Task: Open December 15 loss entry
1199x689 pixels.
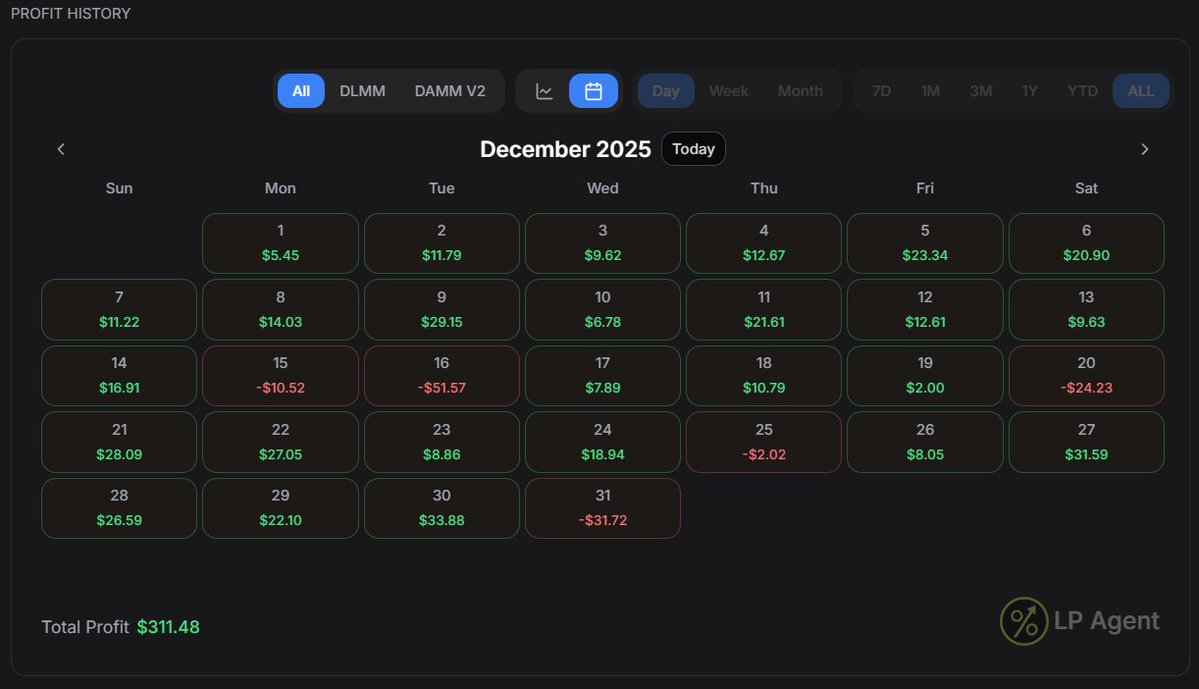Action: [x=280, y=375]
